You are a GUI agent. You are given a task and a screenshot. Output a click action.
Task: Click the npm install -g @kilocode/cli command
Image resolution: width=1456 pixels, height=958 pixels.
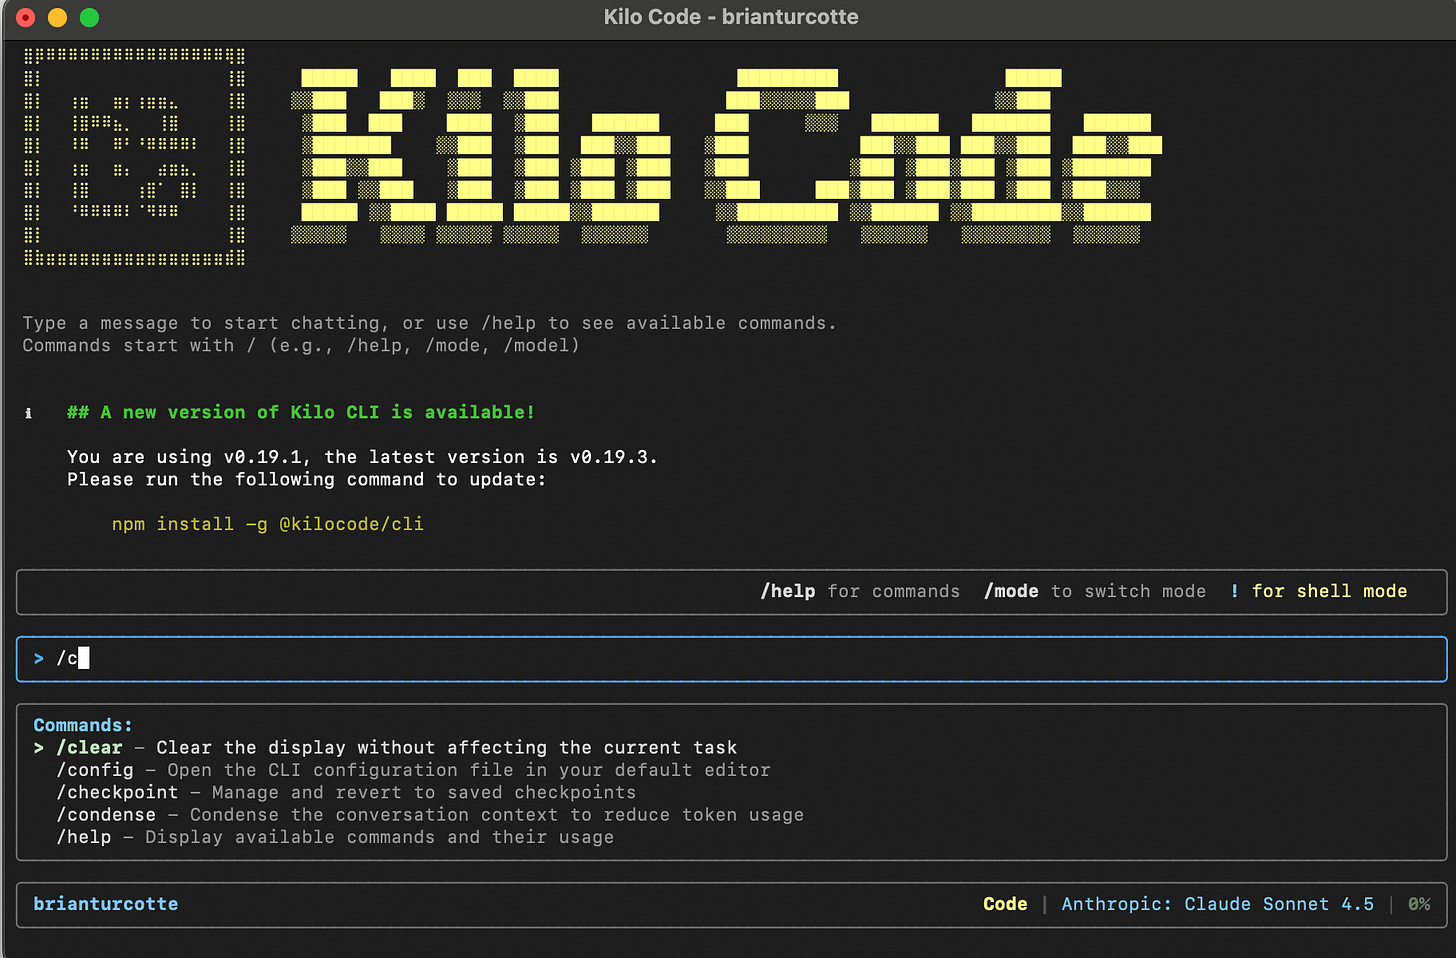268,524
